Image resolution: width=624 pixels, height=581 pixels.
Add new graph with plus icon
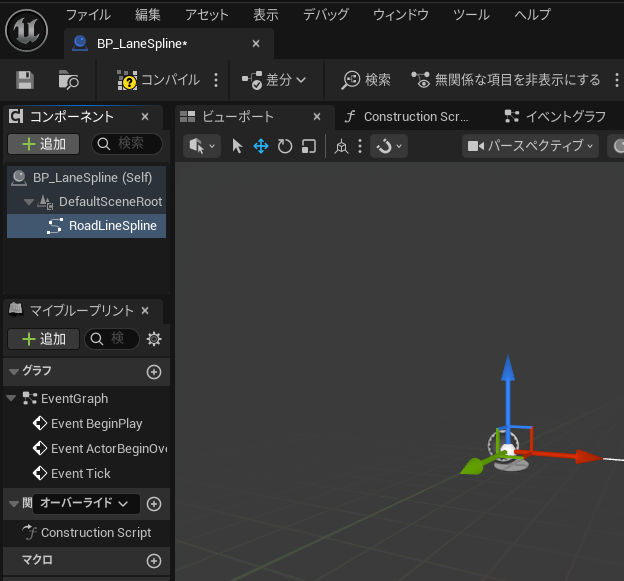coord(154,371)
